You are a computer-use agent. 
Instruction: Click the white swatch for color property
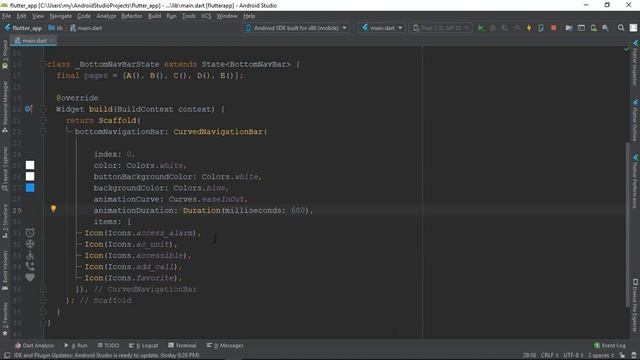coord(30,165)
